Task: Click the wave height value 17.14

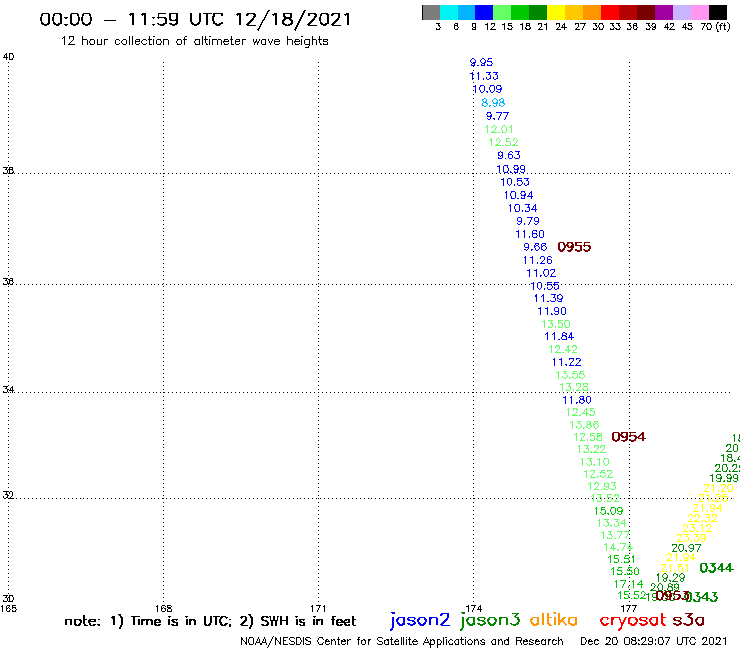Action: [x=628, y=584]
